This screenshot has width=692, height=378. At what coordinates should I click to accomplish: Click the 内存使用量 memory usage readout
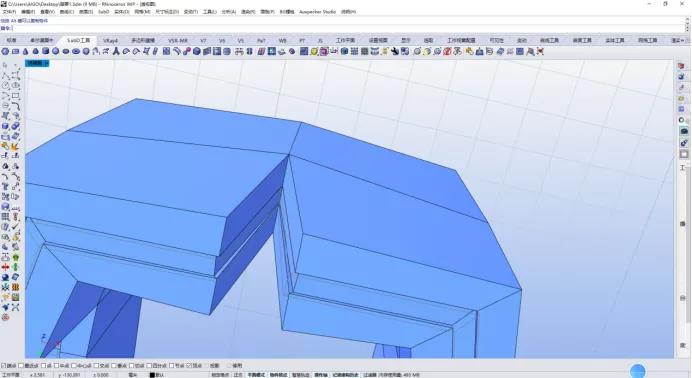[x=399, y=375]
